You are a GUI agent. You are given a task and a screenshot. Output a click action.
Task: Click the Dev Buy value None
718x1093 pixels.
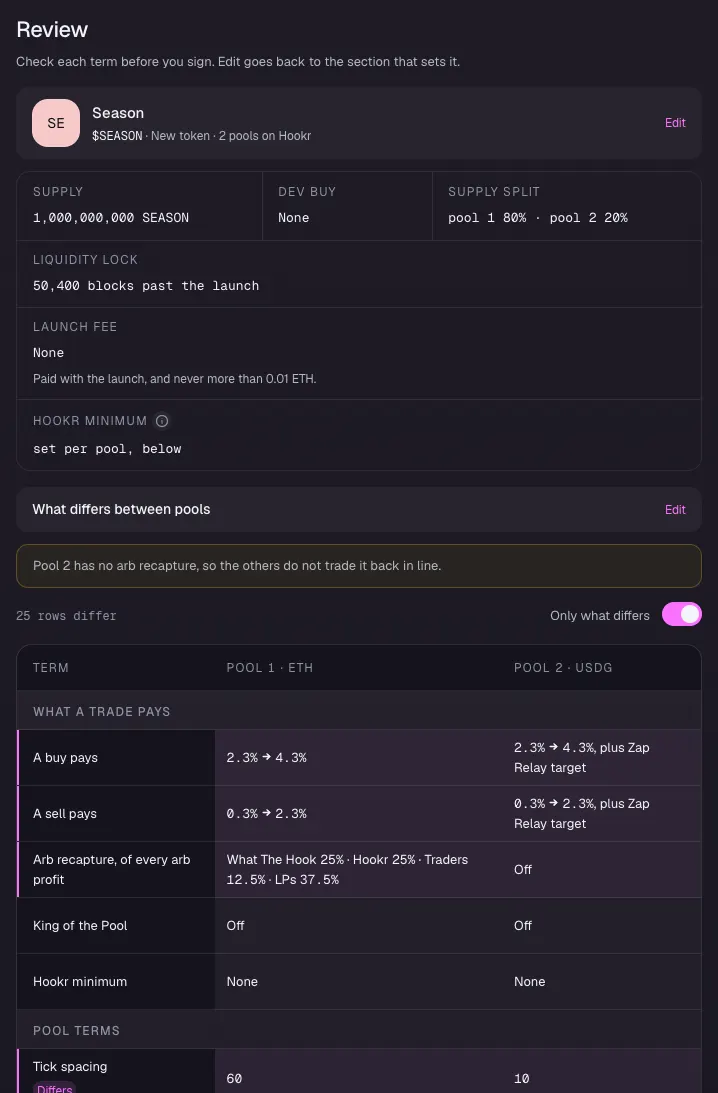pos(293,217)
